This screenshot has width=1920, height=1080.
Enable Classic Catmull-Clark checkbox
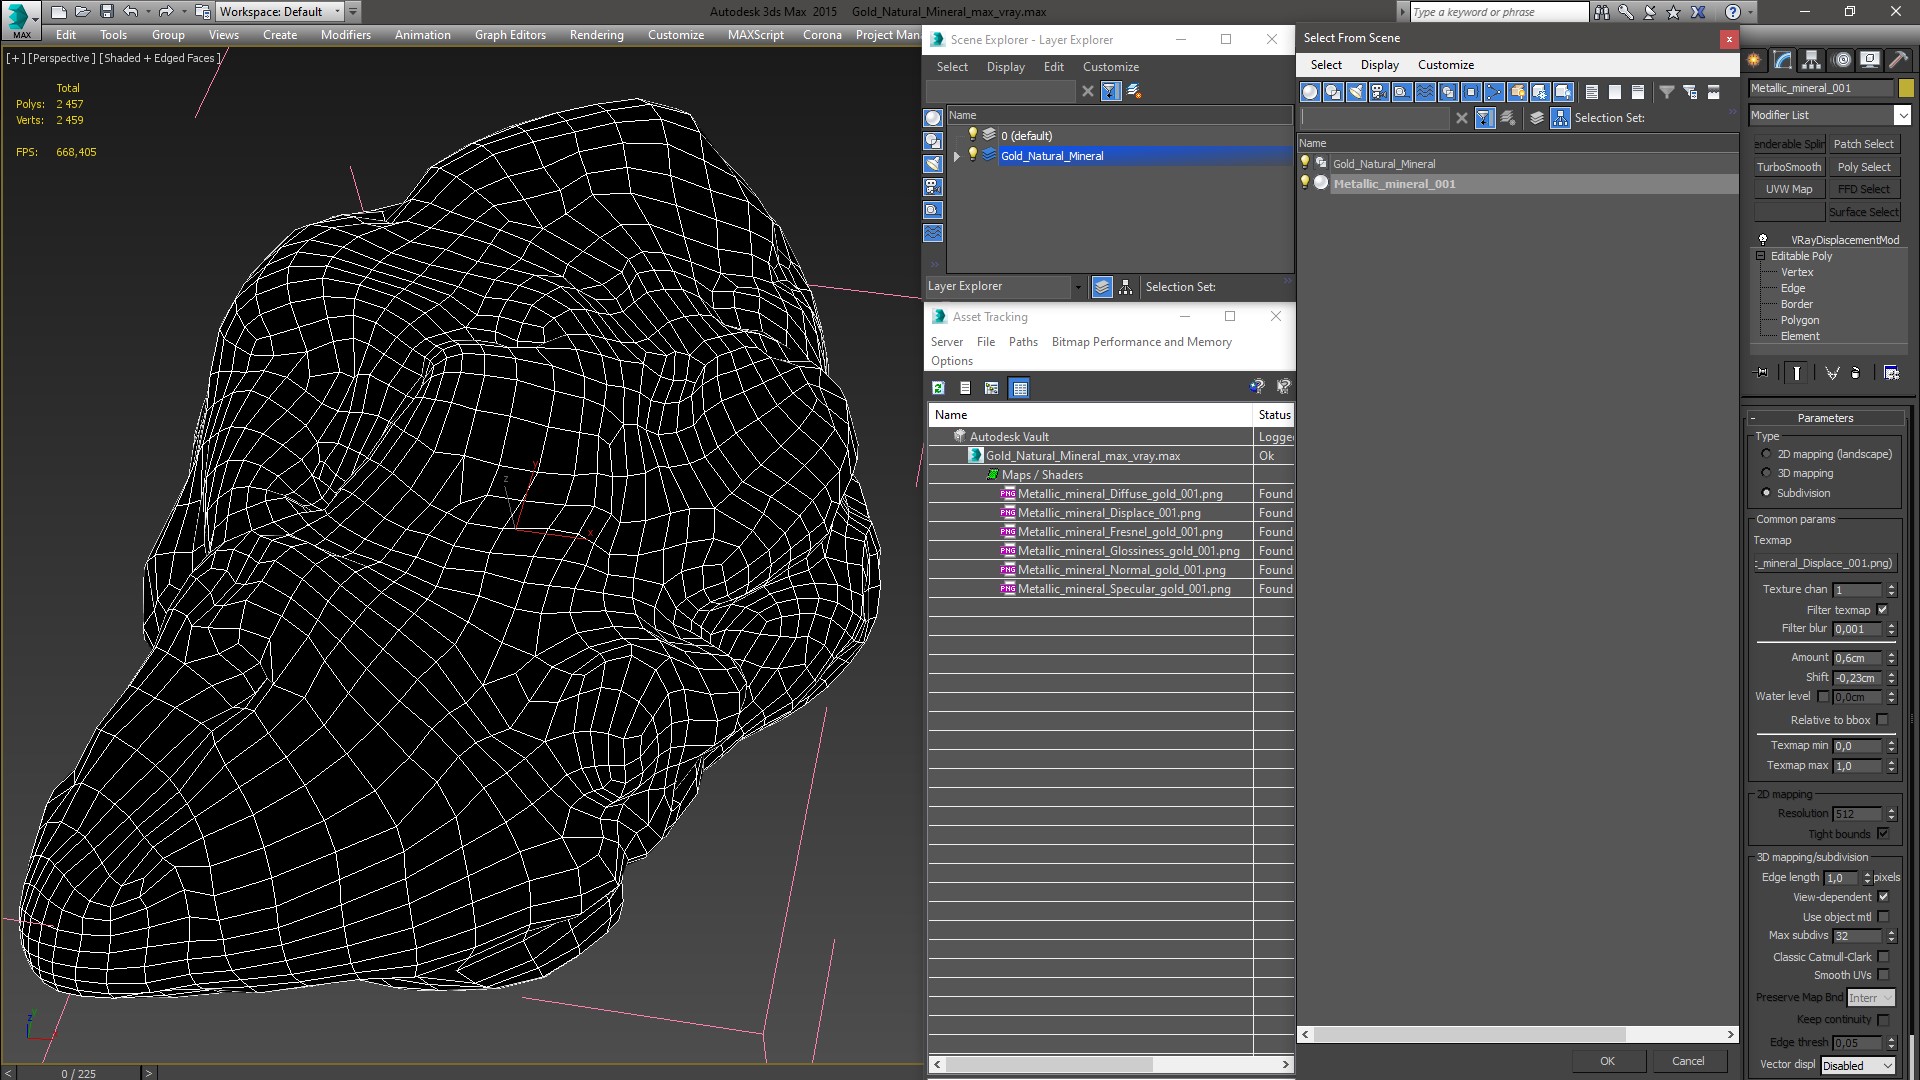[1883, 957]
